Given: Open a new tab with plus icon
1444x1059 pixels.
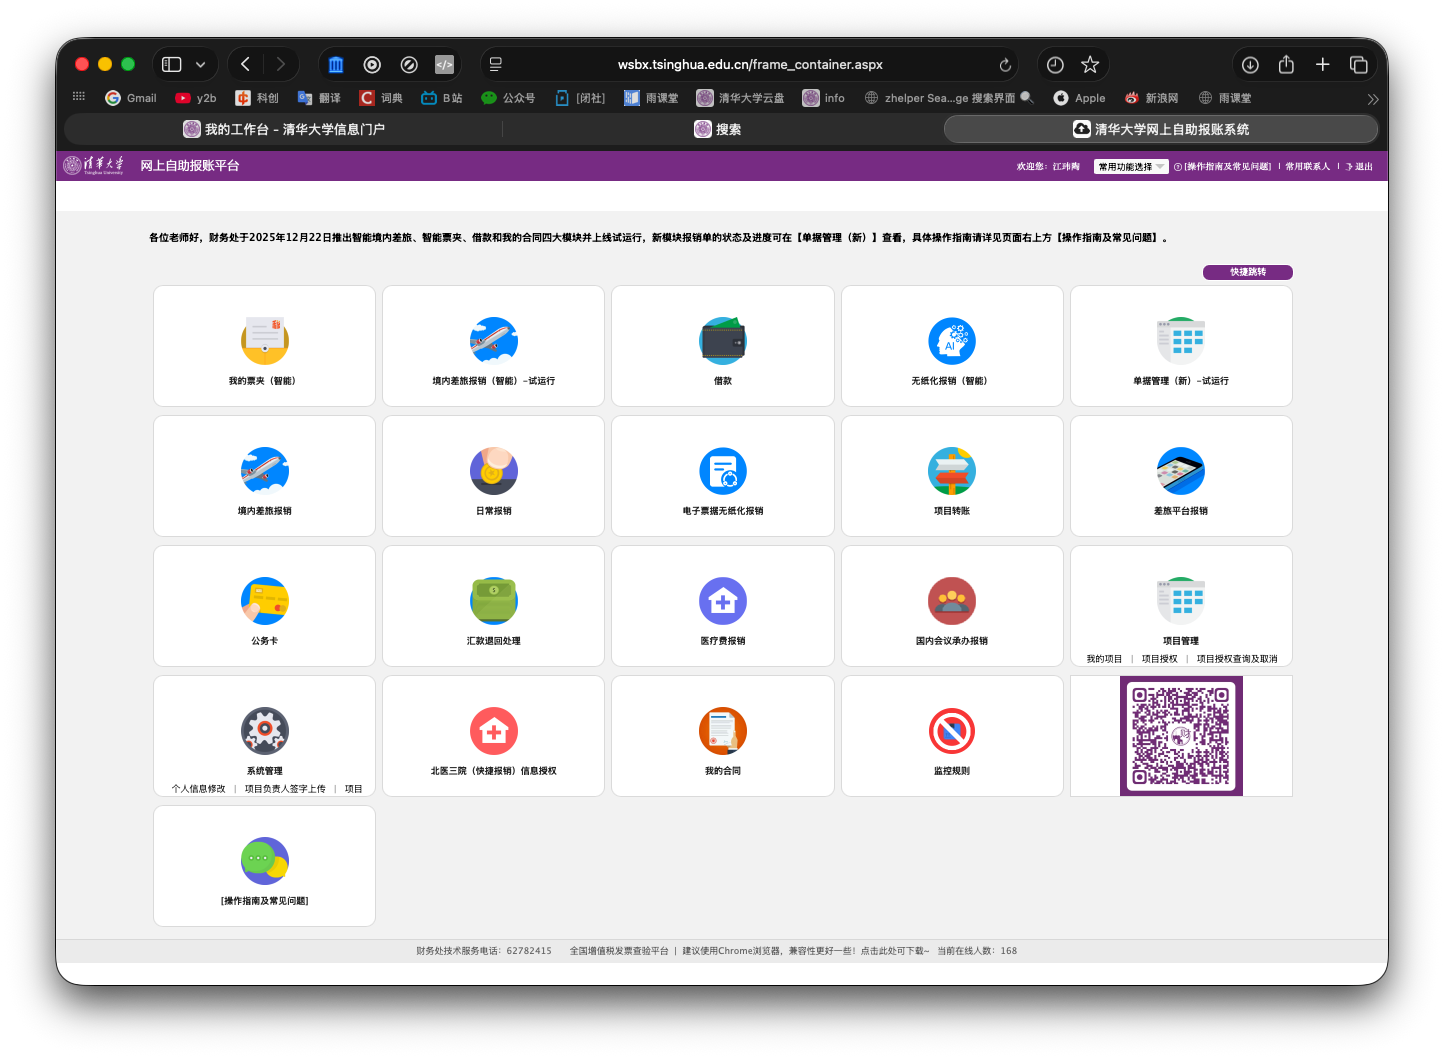Looking at the screenshot, I should (x=1322, y=64).
